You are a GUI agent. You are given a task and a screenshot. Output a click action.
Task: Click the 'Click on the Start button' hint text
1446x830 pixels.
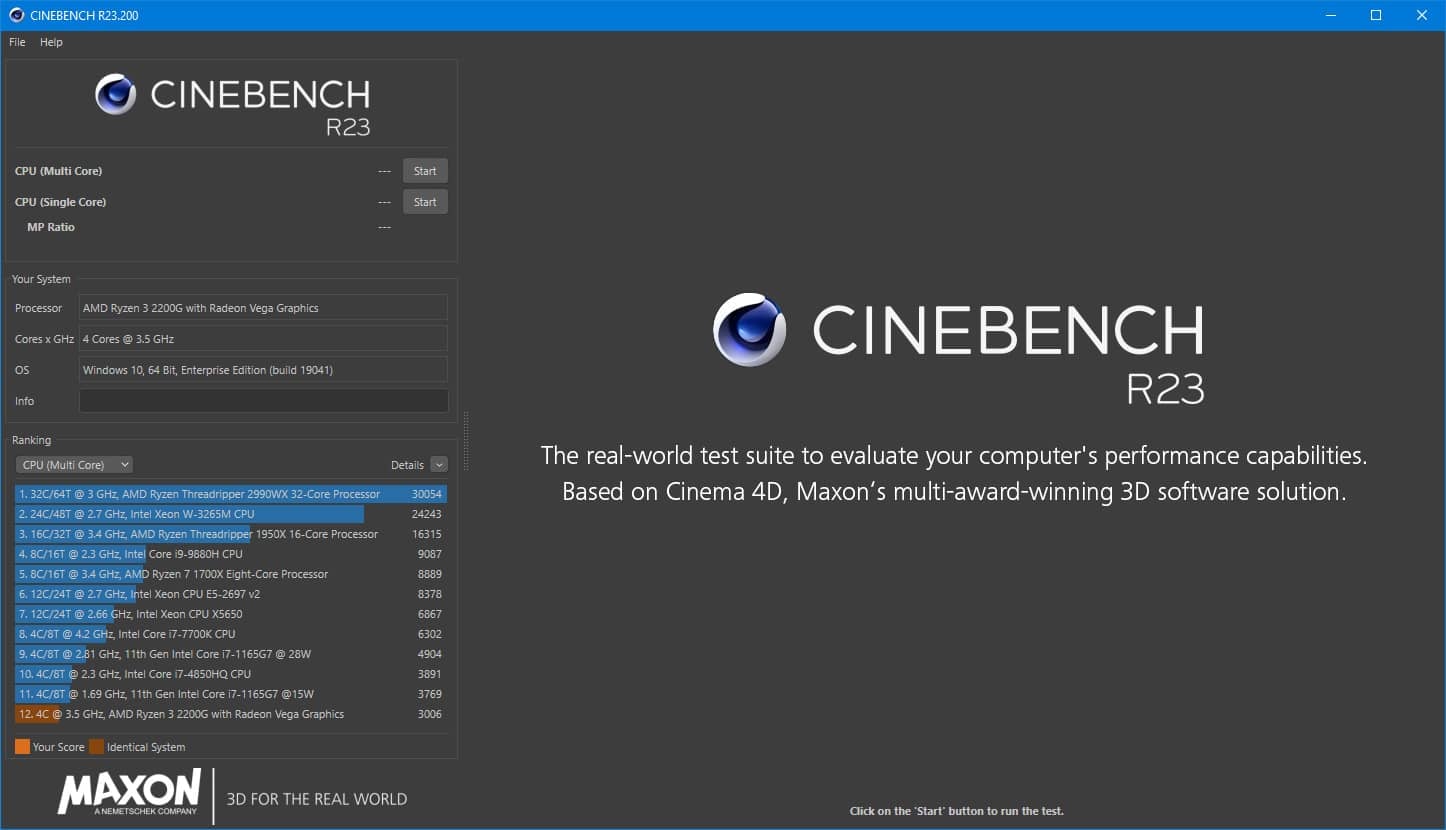point(957,811)
